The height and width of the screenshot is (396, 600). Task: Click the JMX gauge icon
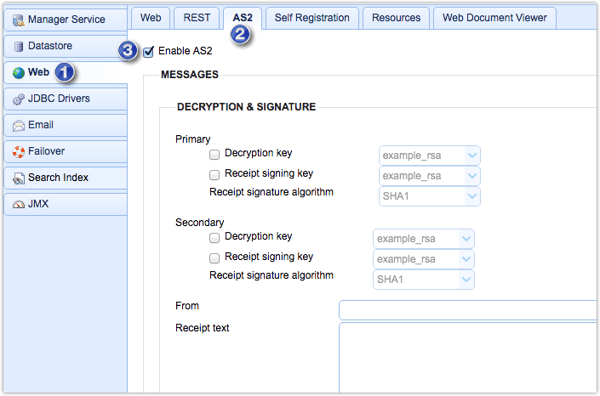point(18,205)
